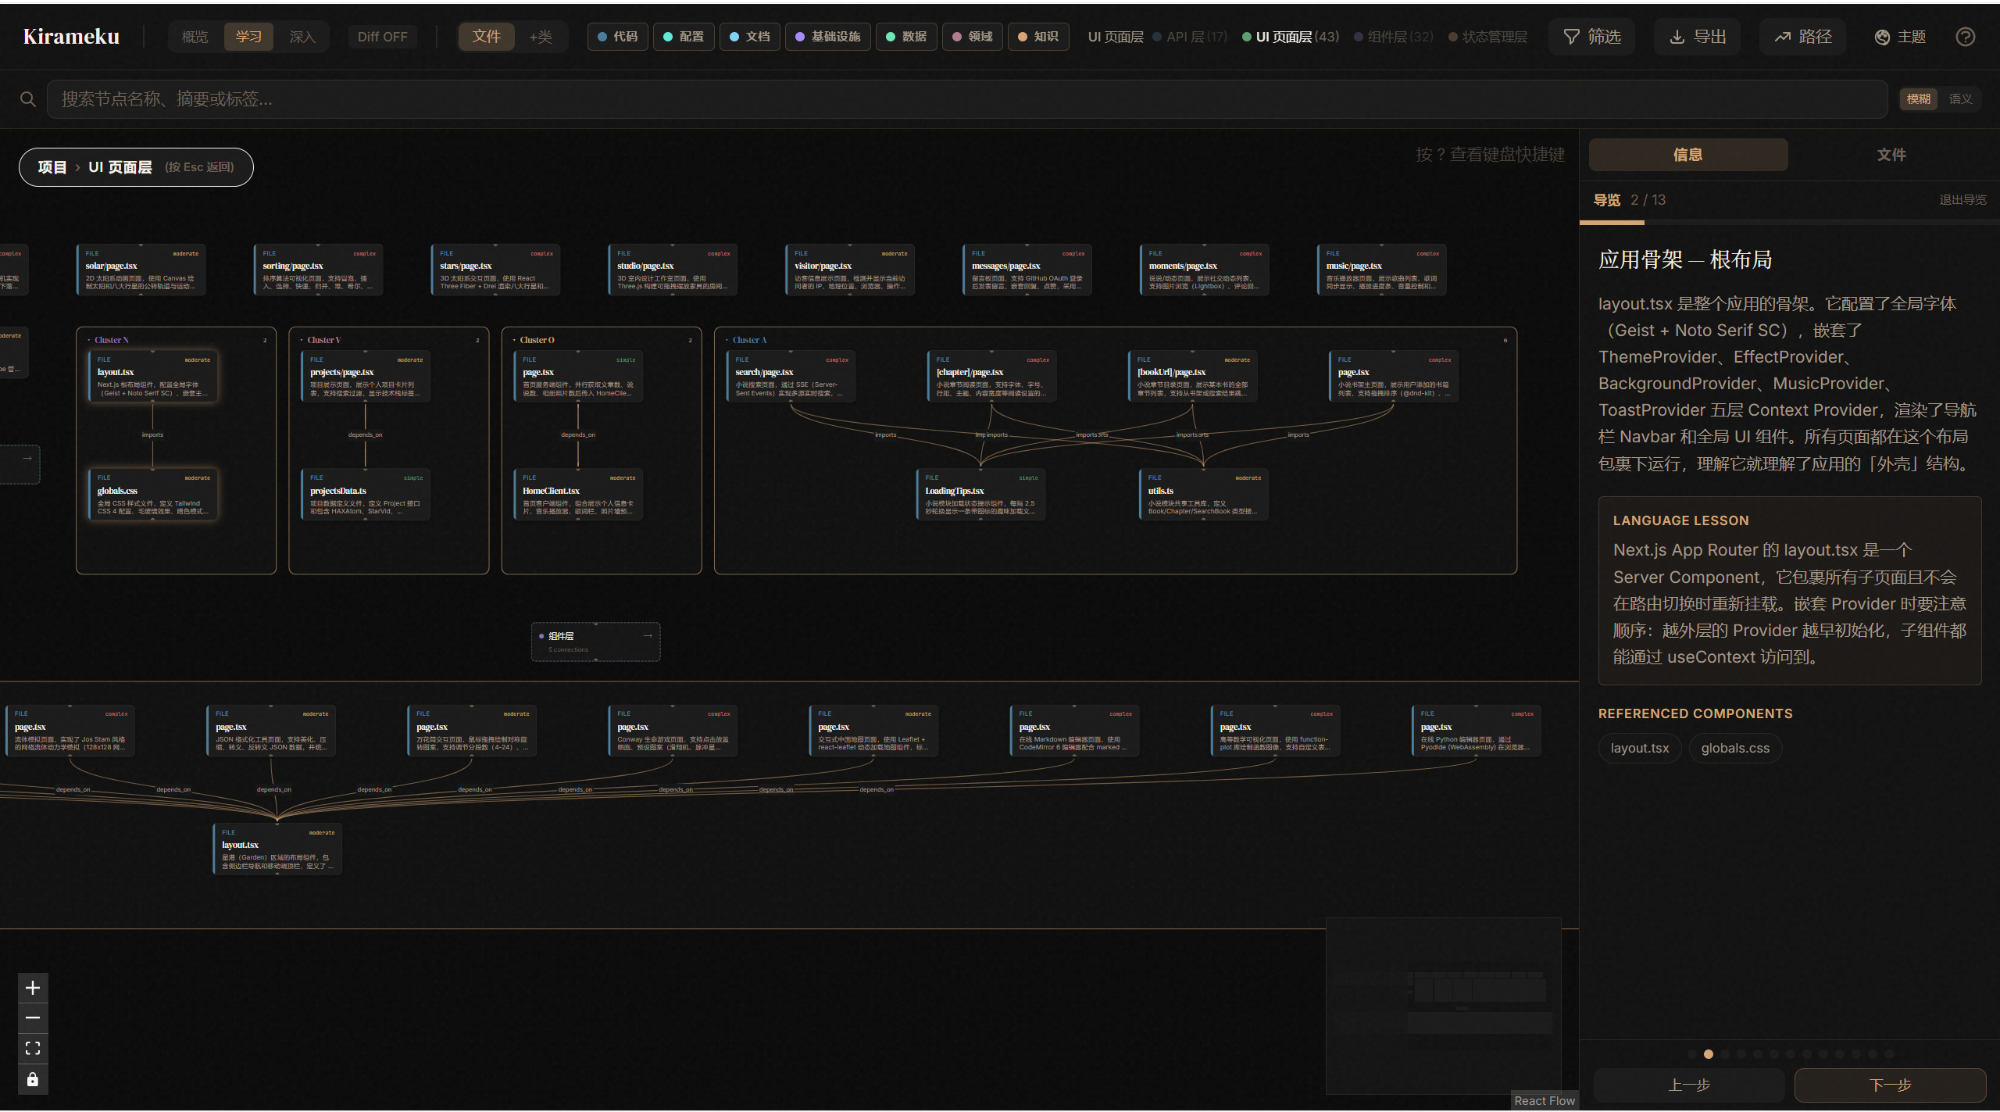Click the 下一步 next step button
This screenshot has width=2000, height=1112.
point(1890,1085)
